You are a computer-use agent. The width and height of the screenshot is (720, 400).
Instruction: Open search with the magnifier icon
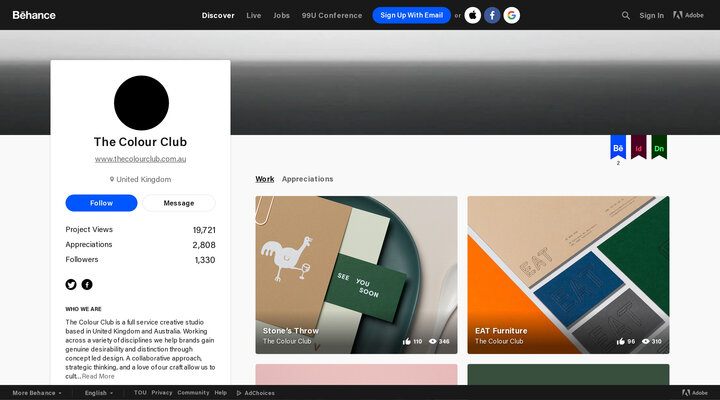(625, 15)
